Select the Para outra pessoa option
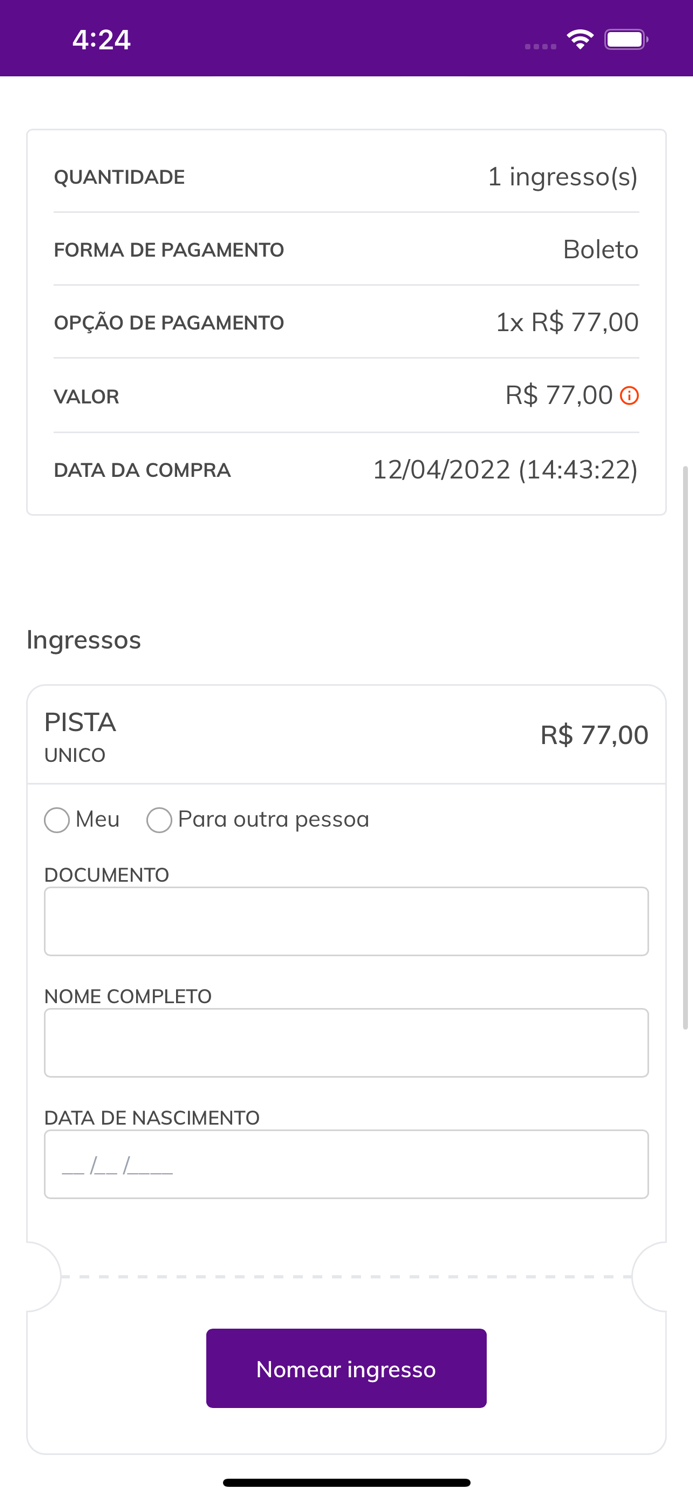 tap(159, 820)
